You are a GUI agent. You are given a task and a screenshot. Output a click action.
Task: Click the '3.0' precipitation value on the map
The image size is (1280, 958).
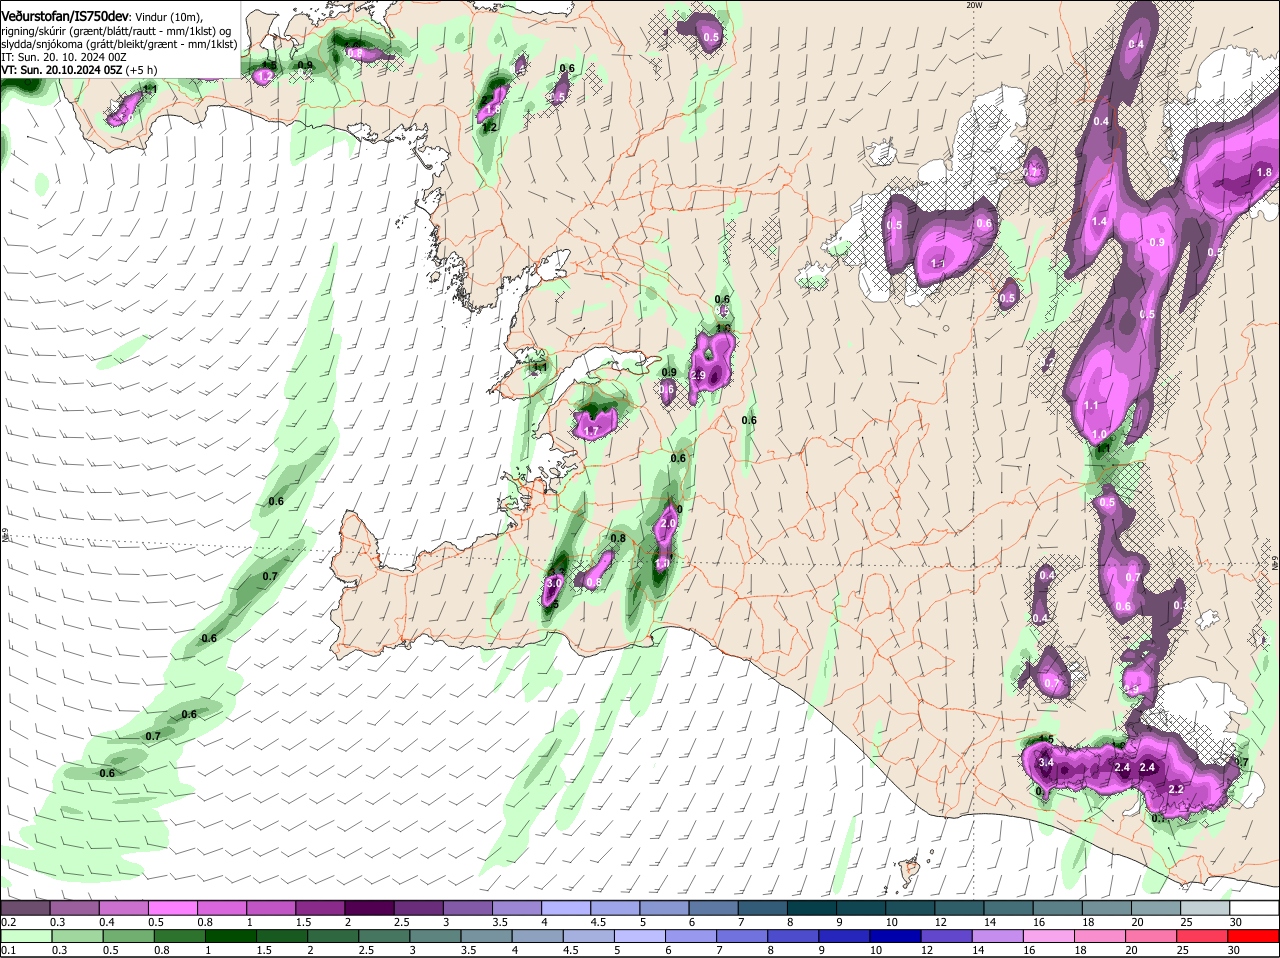click(555, 582)
